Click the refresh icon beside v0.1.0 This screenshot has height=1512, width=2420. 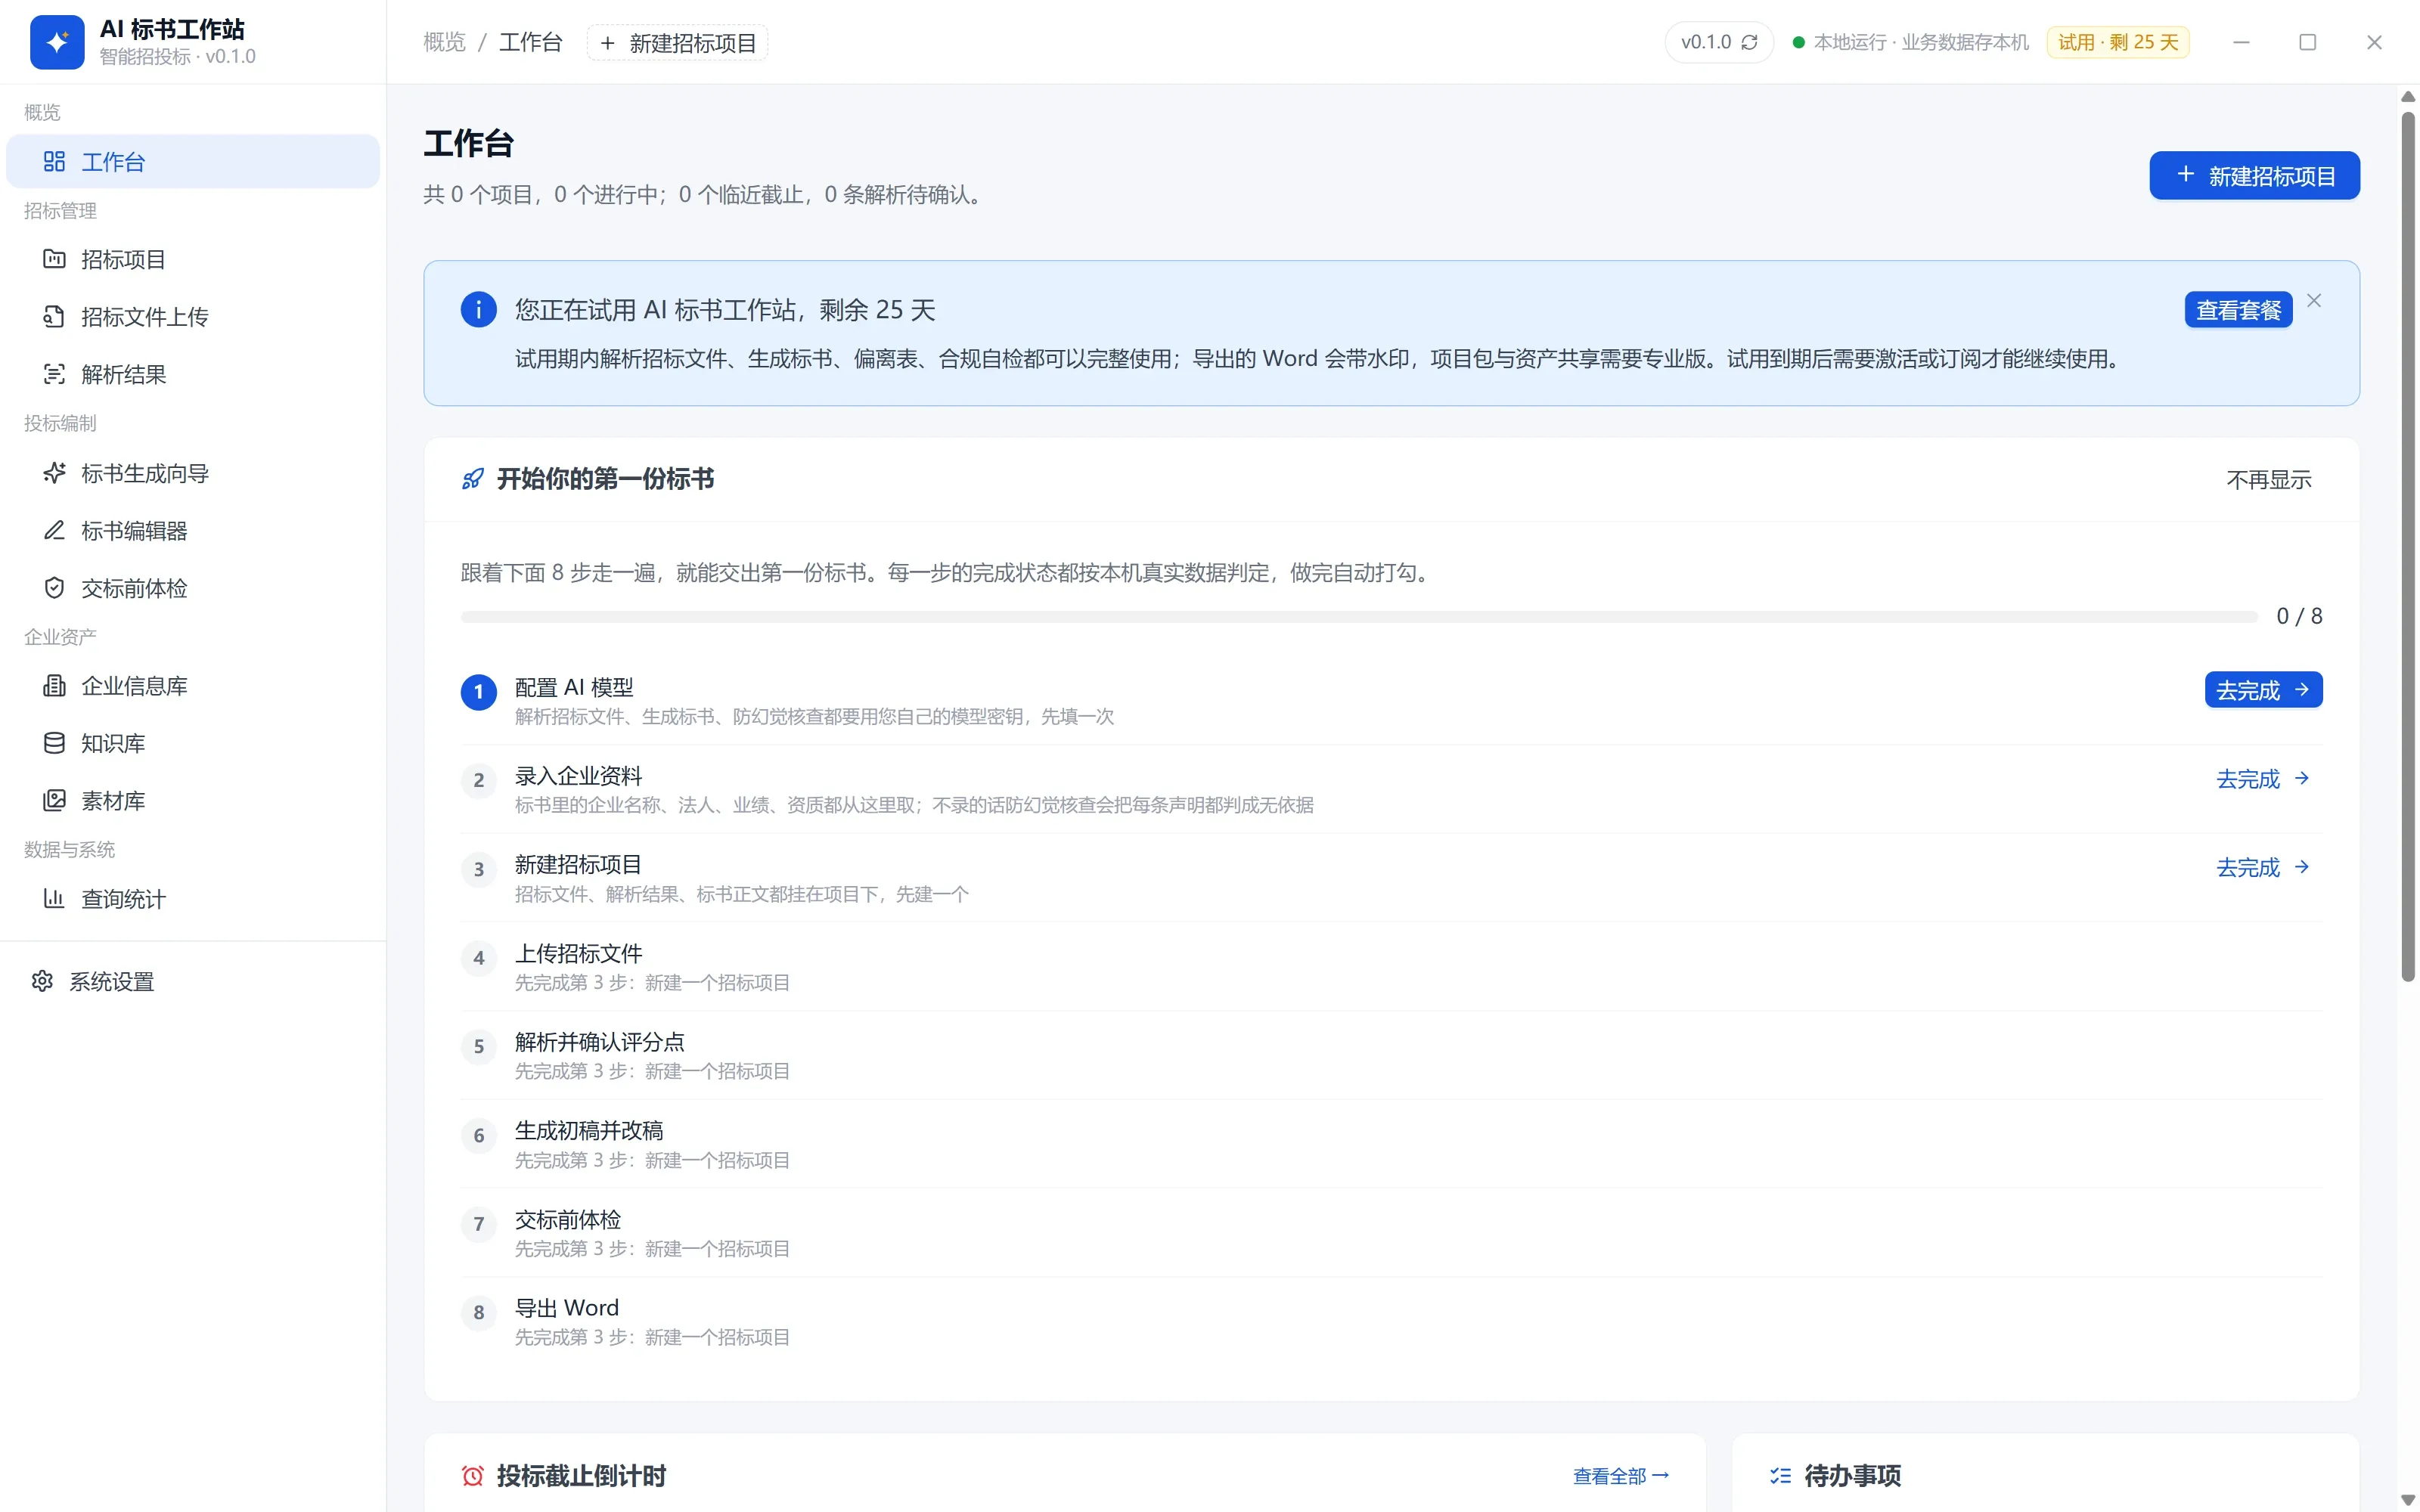point(1749,42)
